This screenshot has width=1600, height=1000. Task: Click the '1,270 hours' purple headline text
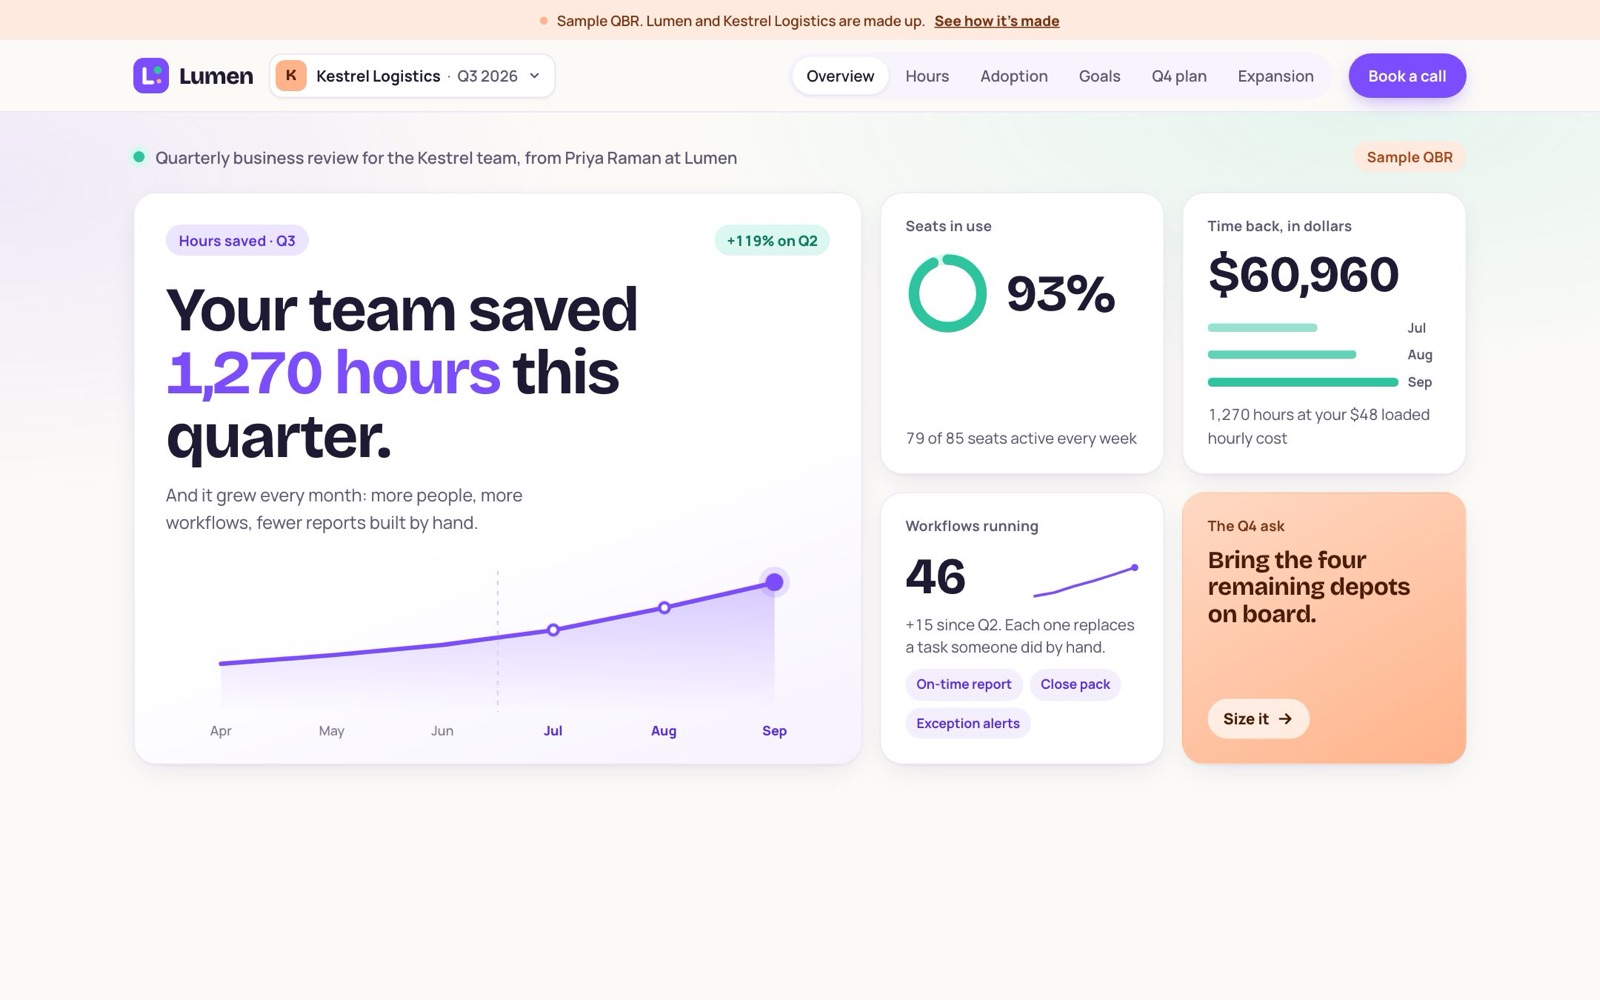(x=333, y=372)
